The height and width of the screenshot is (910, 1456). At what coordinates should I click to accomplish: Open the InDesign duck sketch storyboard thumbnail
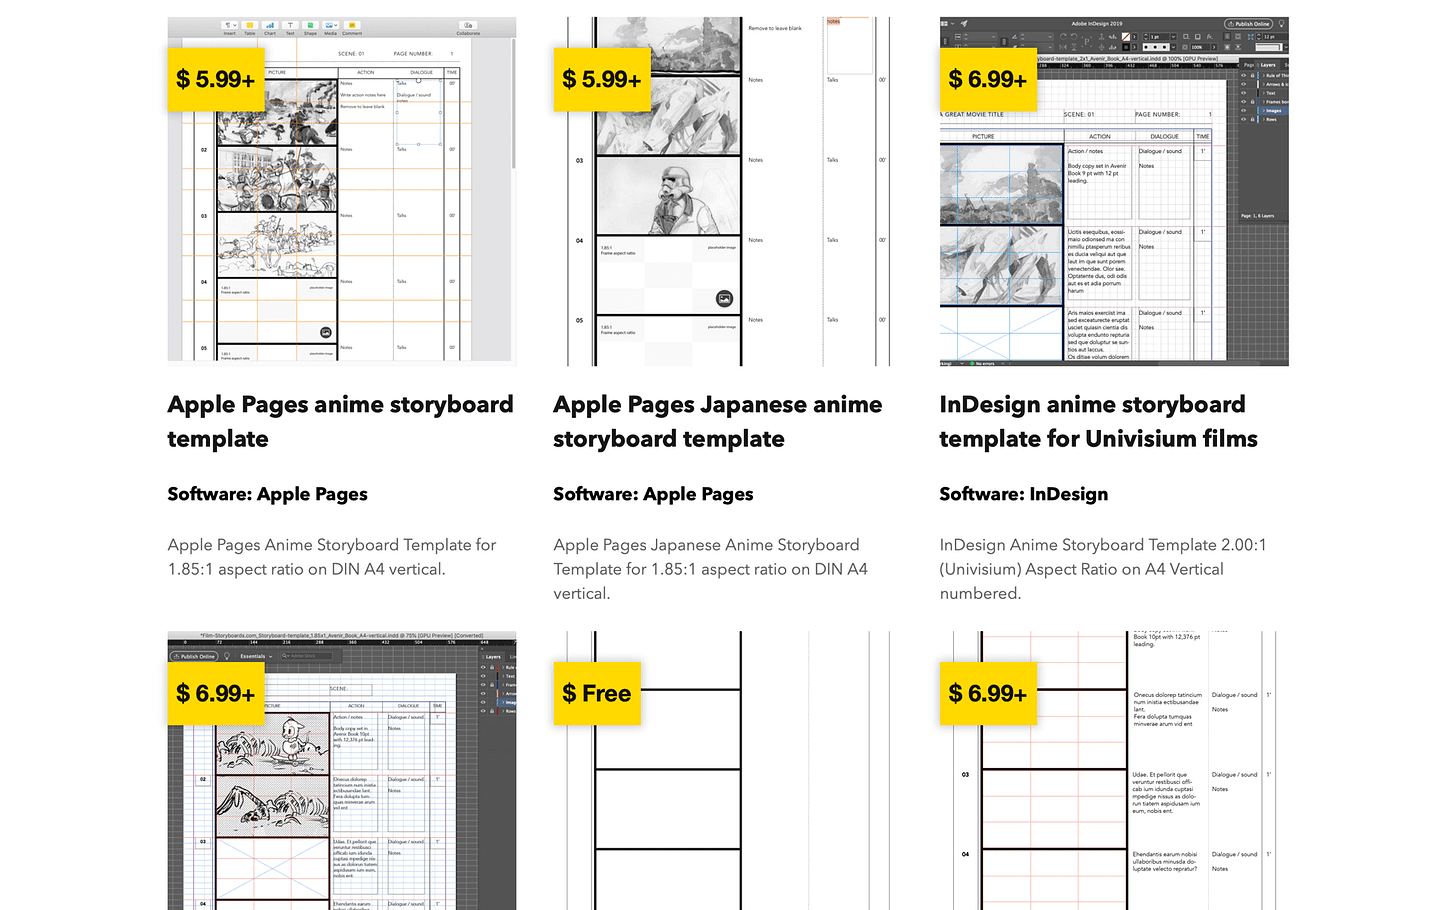[342, 770]
